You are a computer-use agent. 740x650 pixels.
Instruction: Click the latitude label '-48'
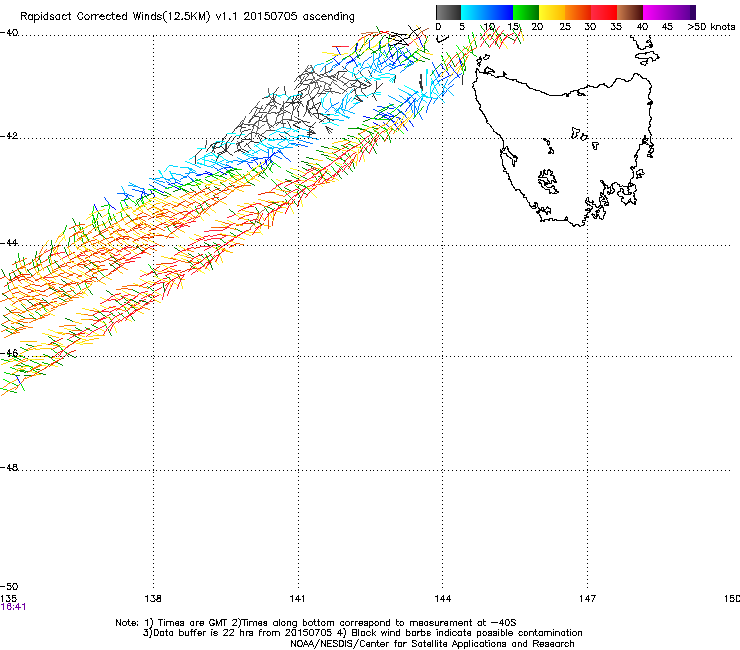9,467
